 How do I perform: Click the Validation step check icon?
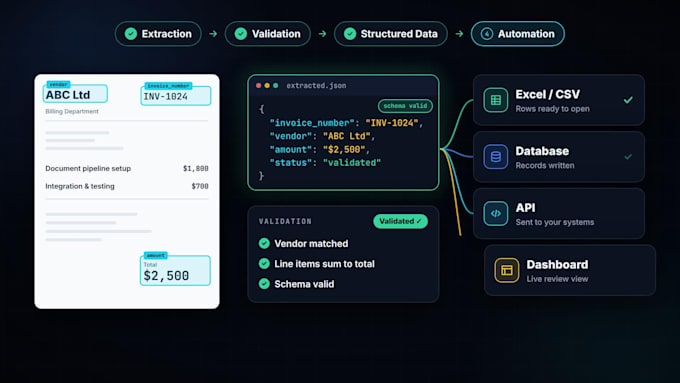[x=241, y=34]
